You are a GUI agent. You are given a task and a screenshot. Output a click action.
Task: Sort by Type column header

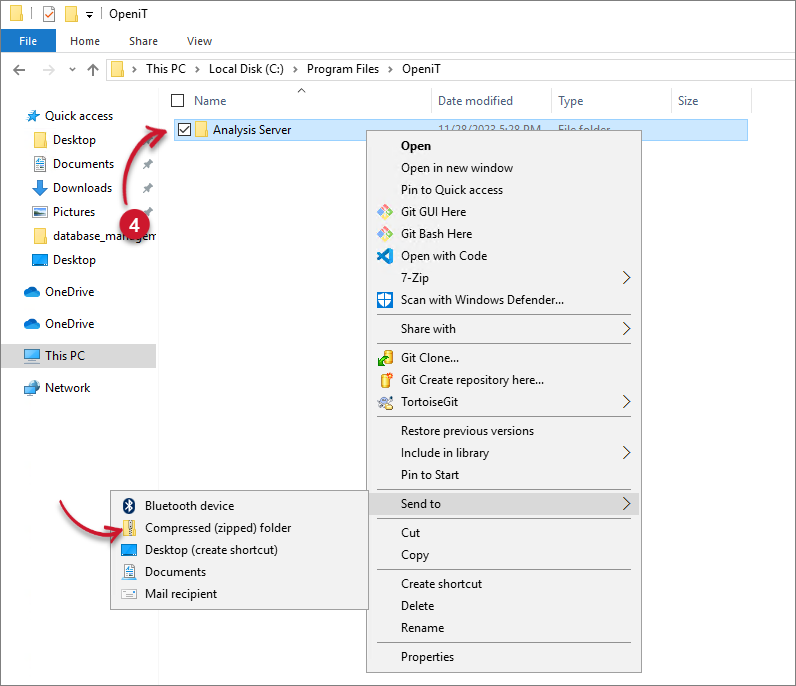pyautogui.click(x=571, y=101)
